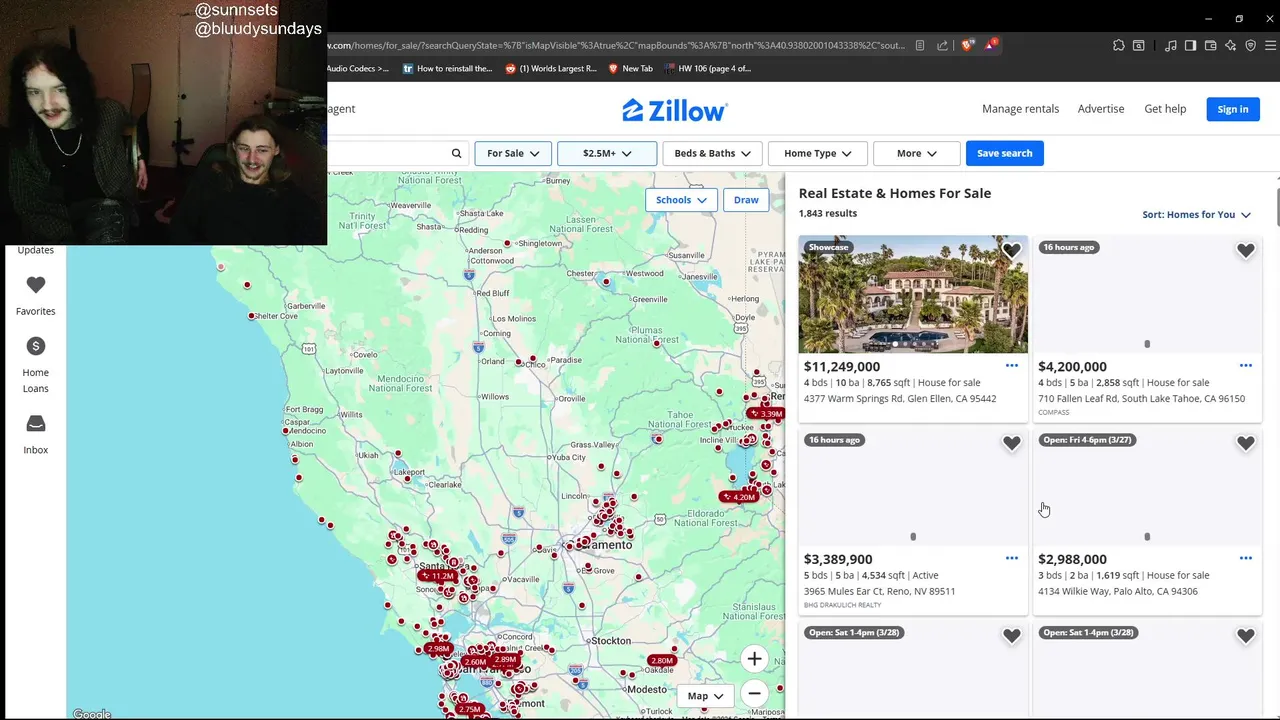Change sort order via Sort: Homes for You
The height and width of the screenshot is (720, 1280).
(x=1196, y=215)
